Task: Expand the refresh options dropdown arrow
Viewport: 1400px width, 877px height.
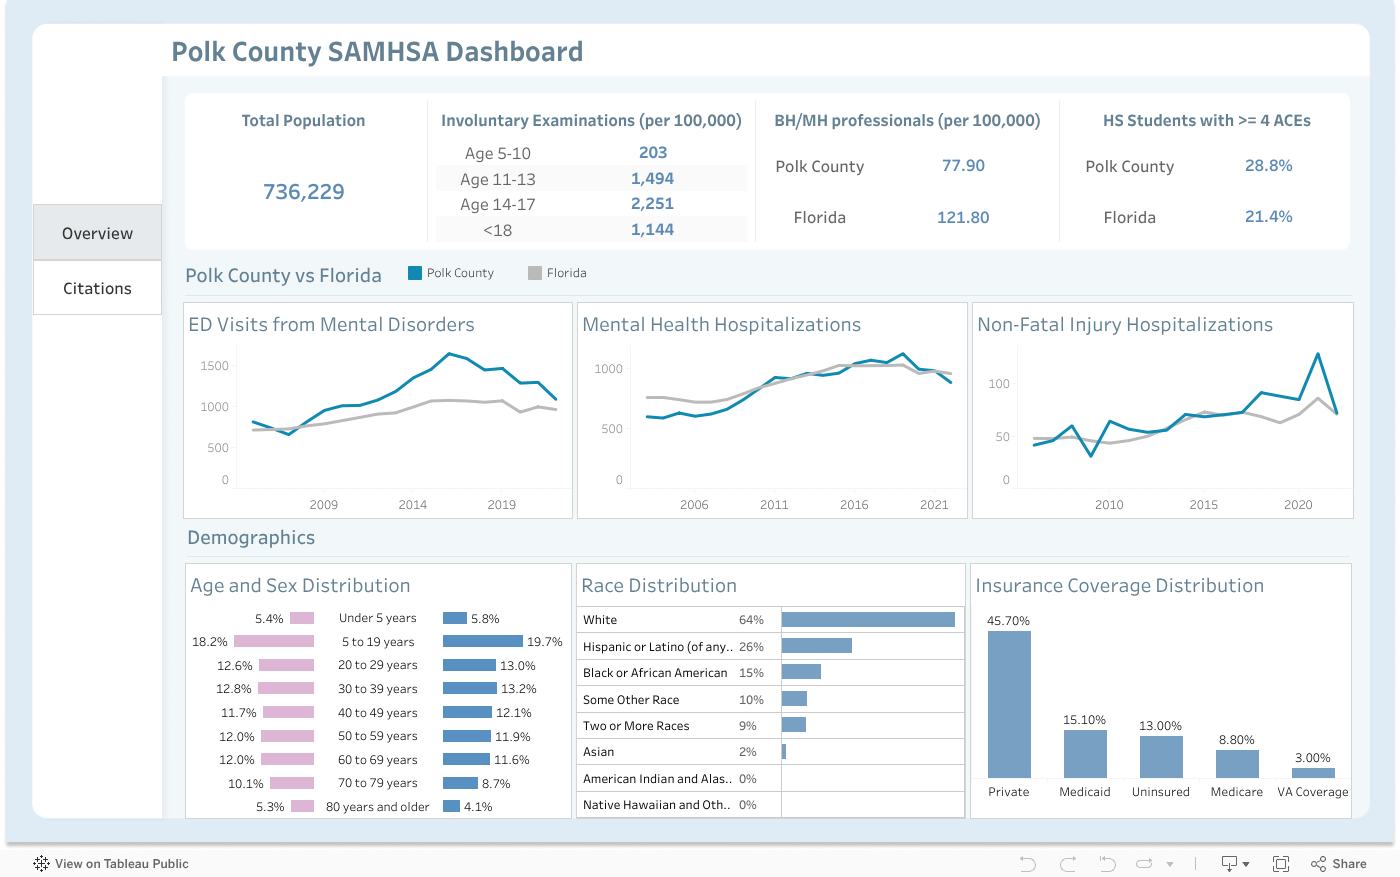Action: tap(1170, 865)
